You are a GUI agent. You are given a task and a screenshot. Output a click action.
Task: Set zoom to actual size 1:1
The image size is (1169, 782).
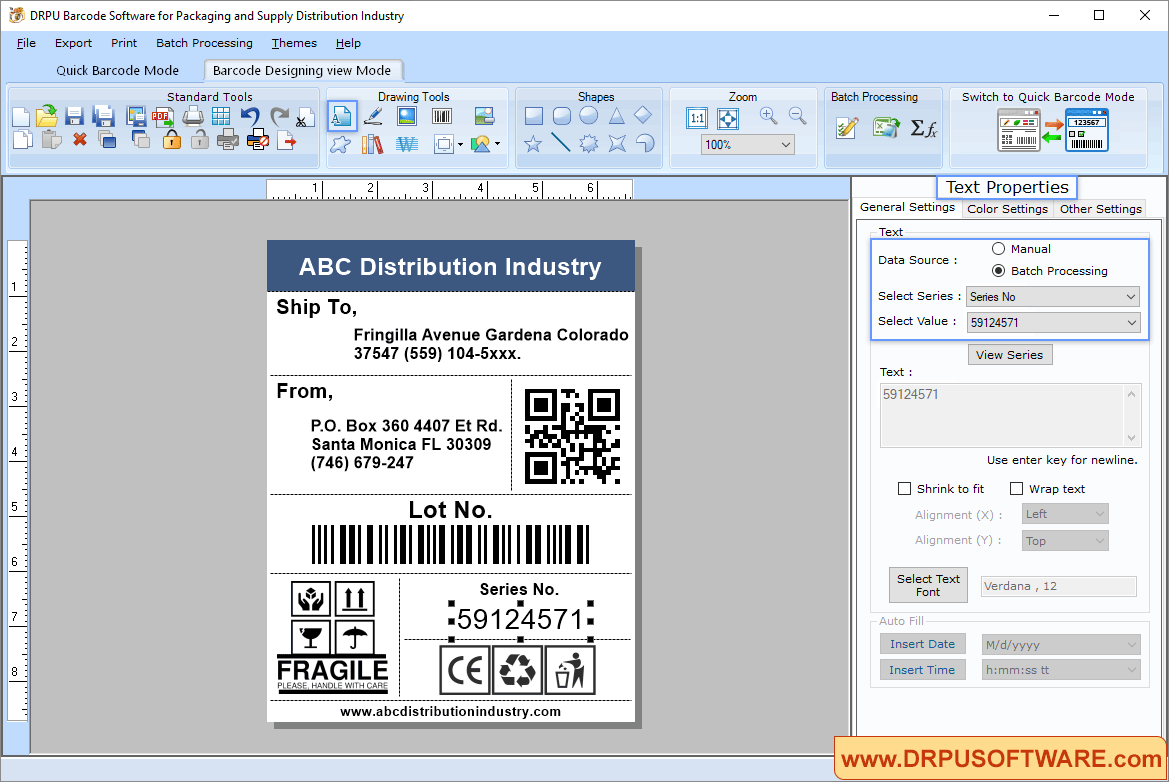point(697,118)
